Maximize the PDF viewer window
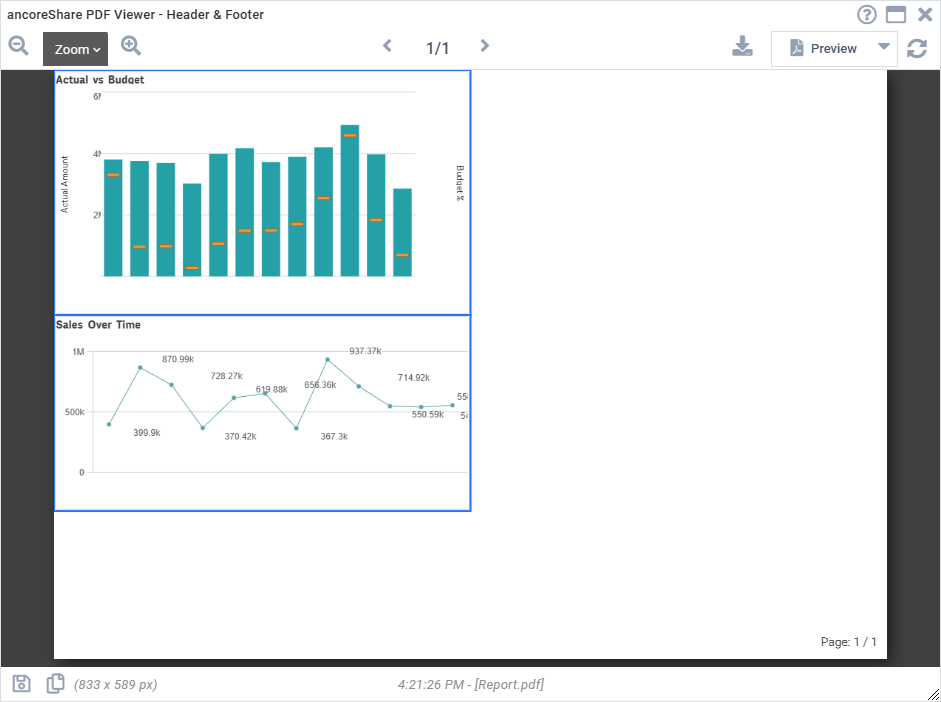The height and width of the screenshot is (702, 941). [896, 14]
